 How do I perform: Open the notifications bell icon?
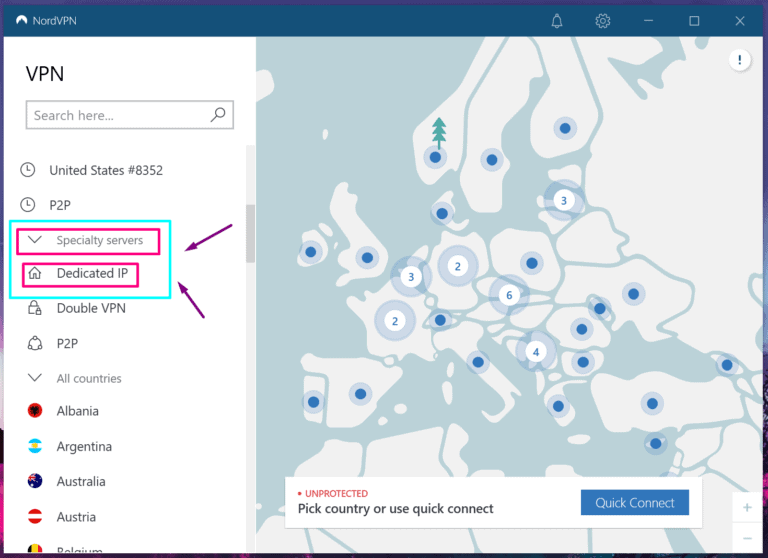[559, 20]
